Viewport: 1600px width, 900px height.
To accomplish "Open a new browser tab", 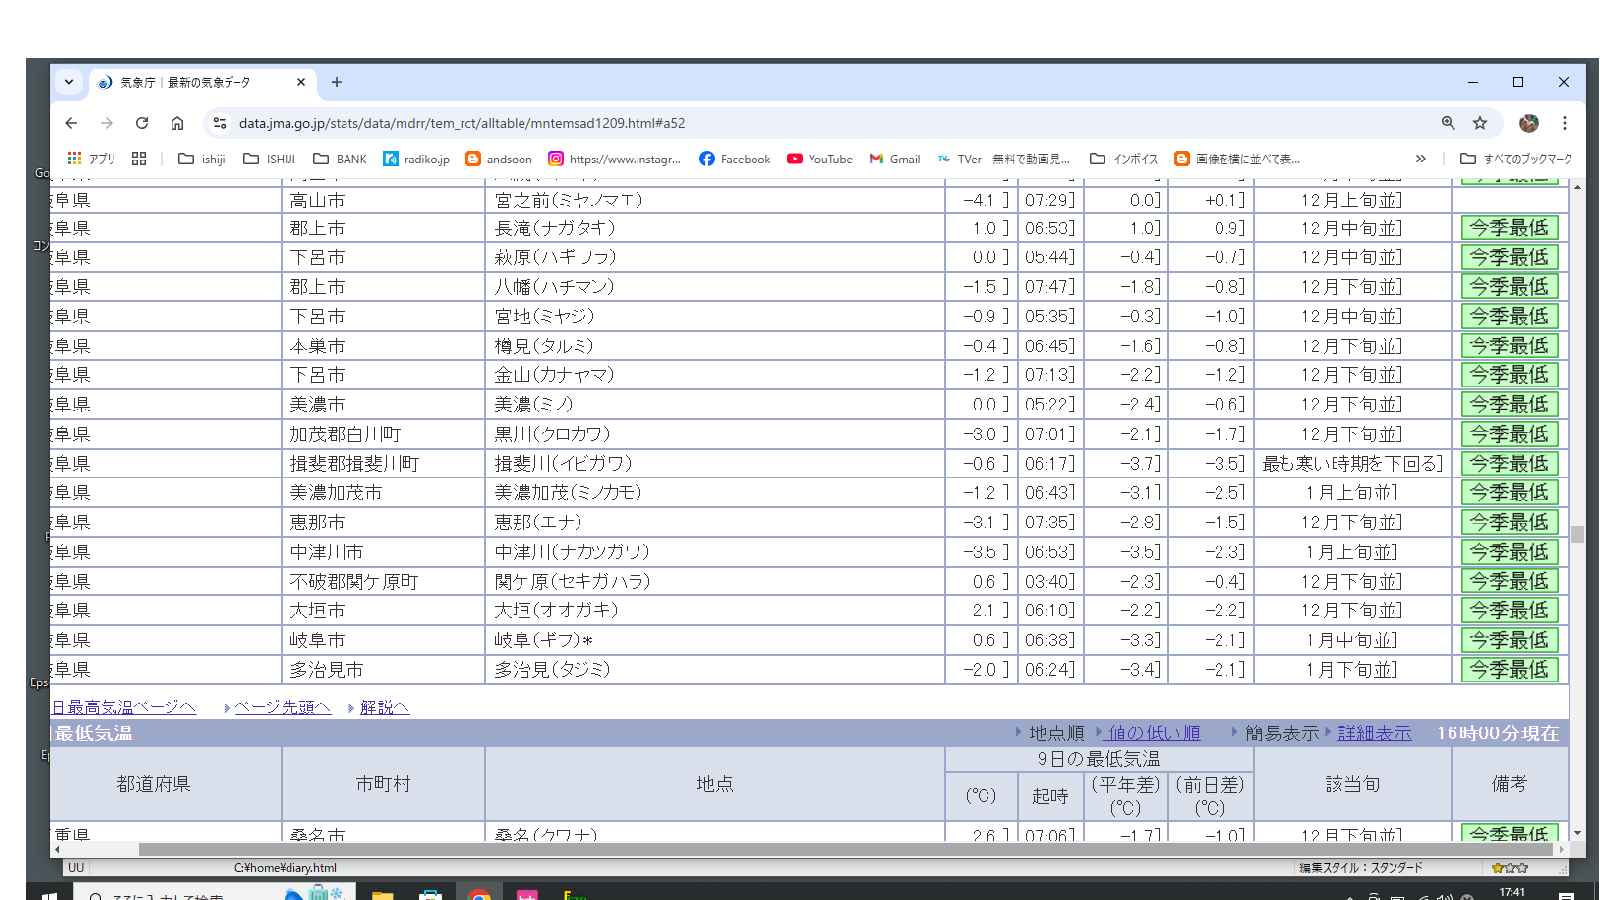I will click(337, 82).
